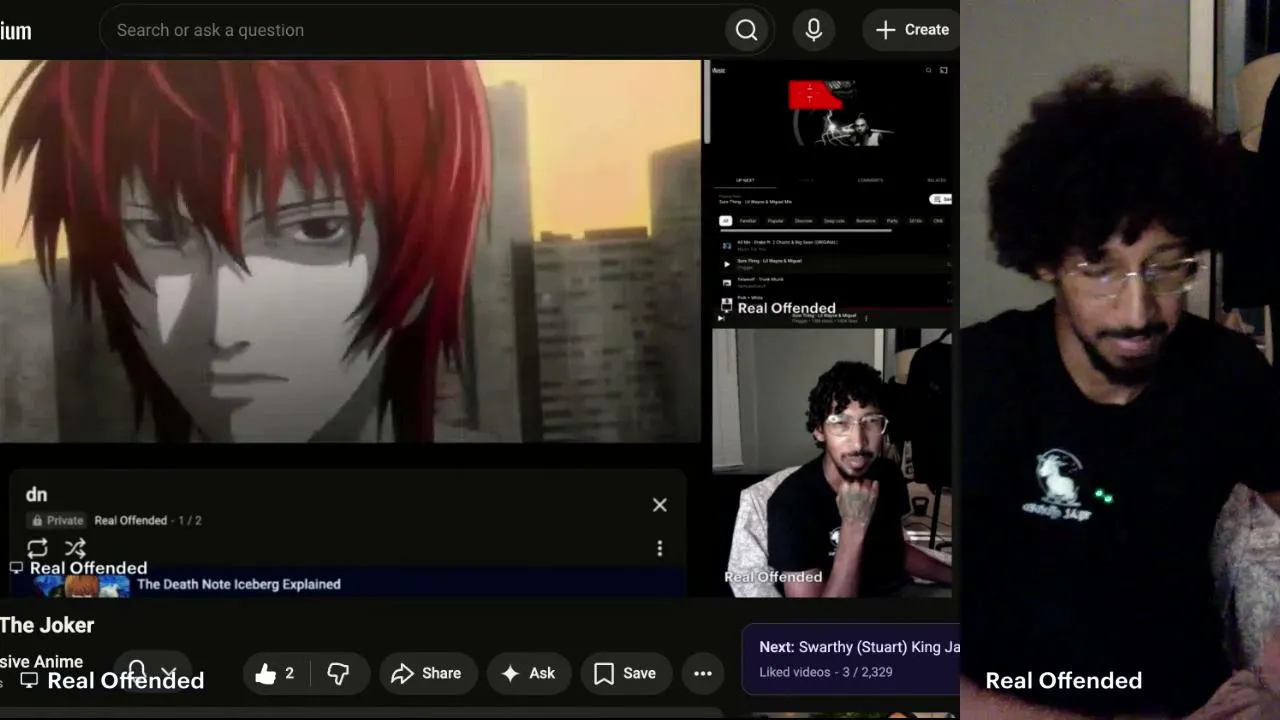Switch to the RELATED tab
The height and width of the screenshot is (720, 1280).
[936, 180]
